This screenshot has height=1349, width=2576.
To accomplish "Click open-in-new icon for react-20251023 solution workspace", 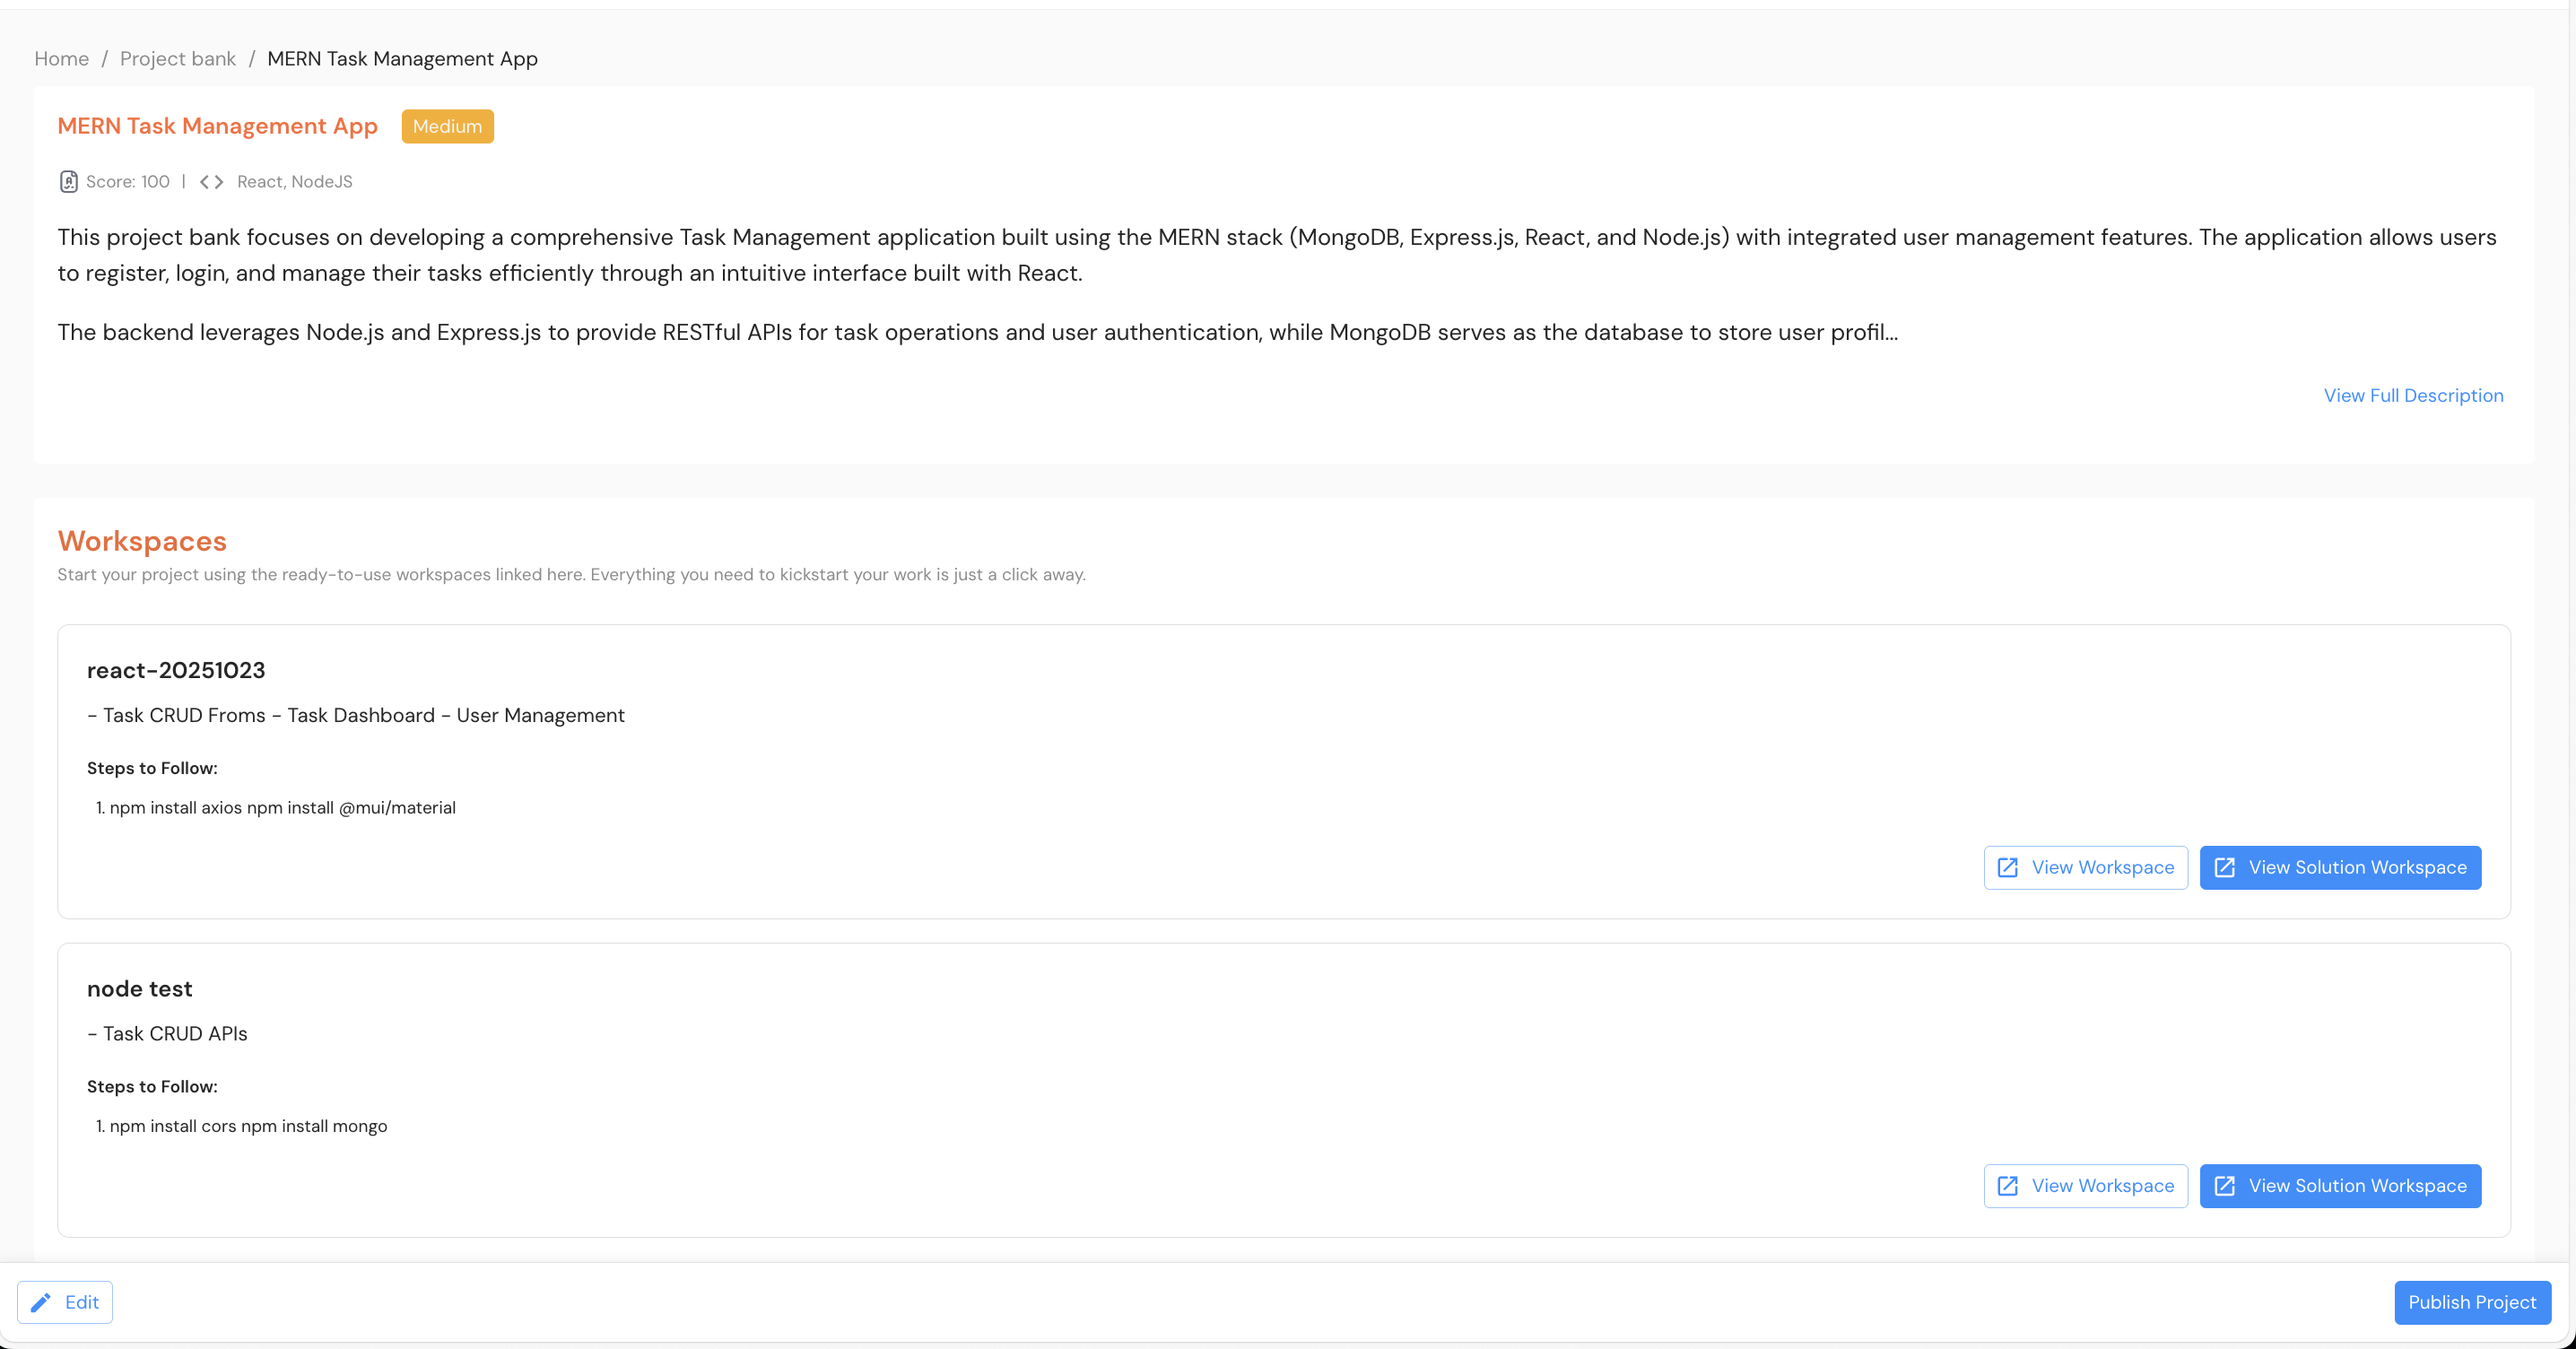I will pos(2224,867).
